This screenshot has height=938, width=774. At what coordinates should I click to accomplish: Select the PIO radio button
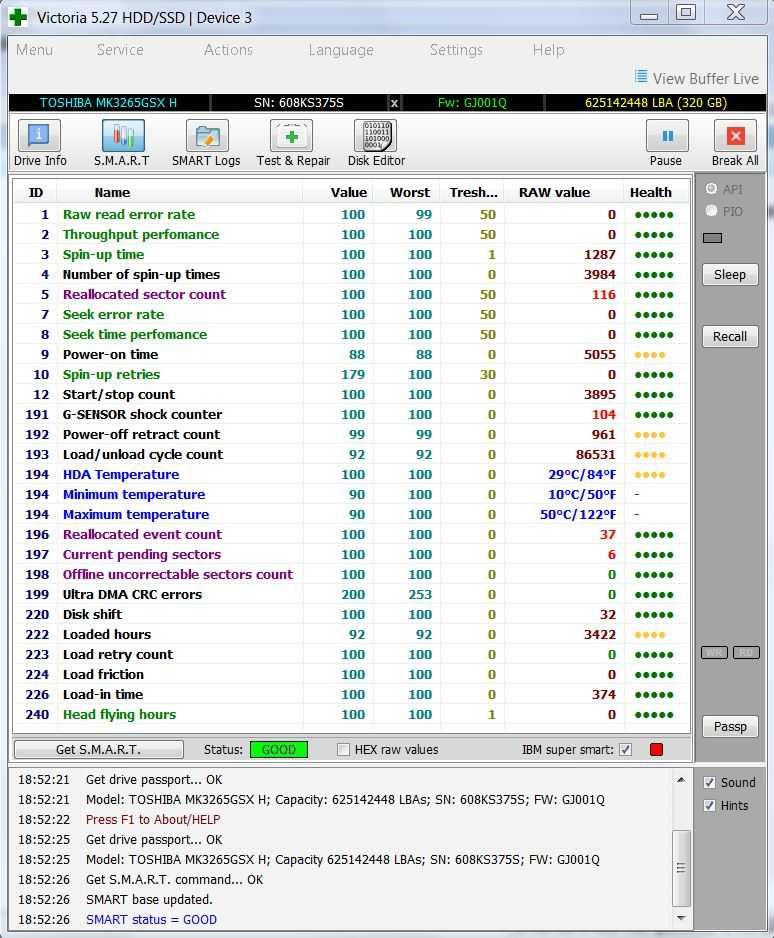coord(711,211)
